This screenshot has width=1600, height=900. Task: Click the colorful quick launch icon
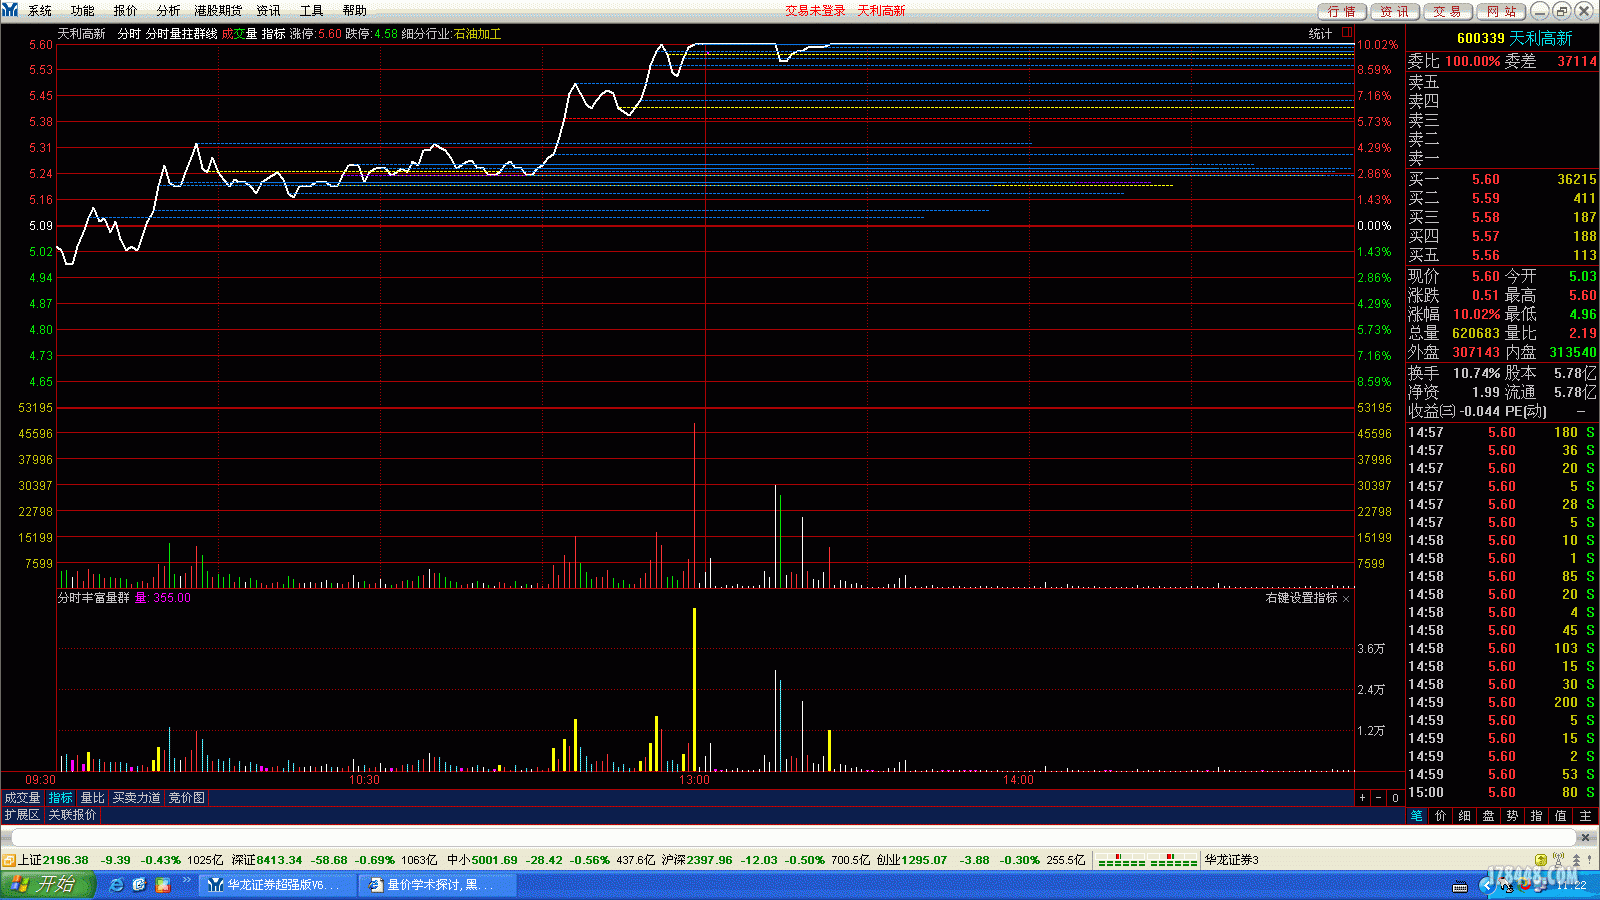point(163,885)
